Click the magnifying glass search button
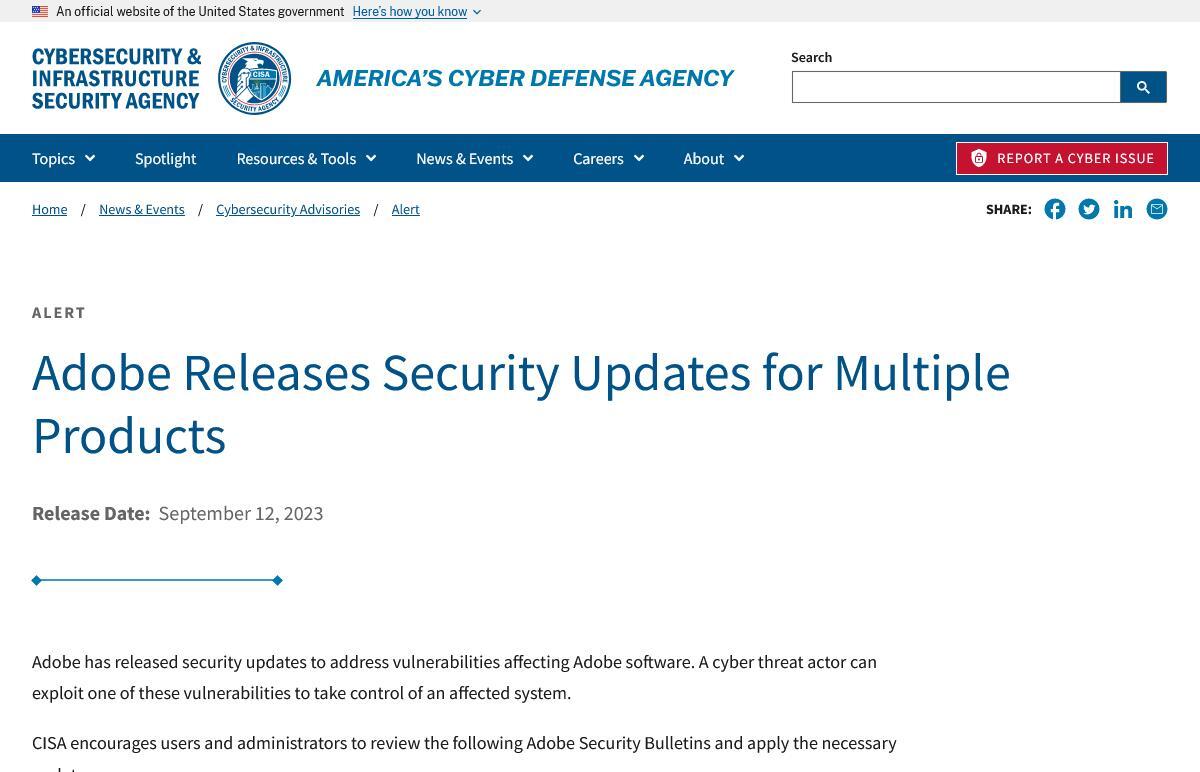The image size is (1200, 772). pyautogui.click(x=1143, y=87)
